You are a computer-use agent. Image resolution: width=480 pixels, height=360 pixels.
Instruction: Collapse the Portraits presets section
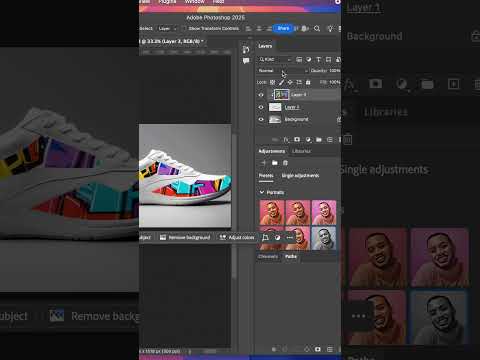pos(262,192)
